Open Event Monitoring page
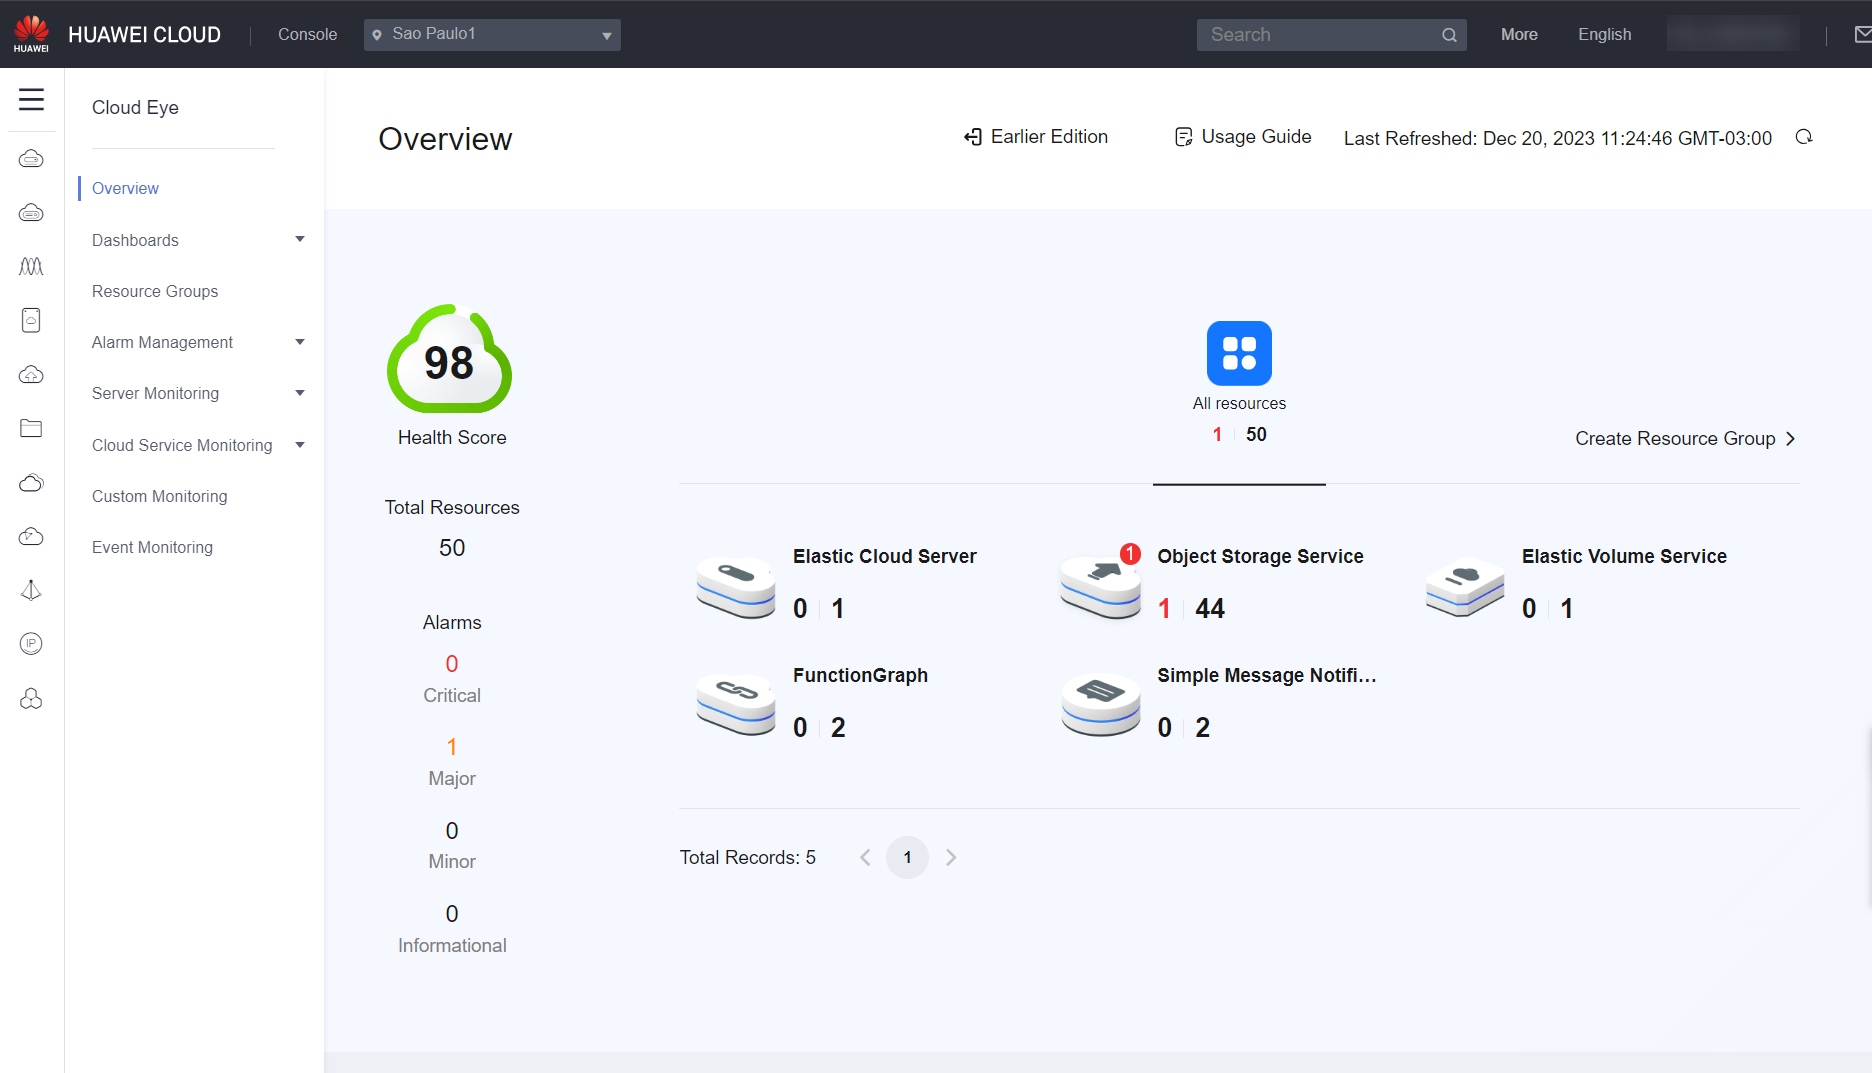 point(152,547)
